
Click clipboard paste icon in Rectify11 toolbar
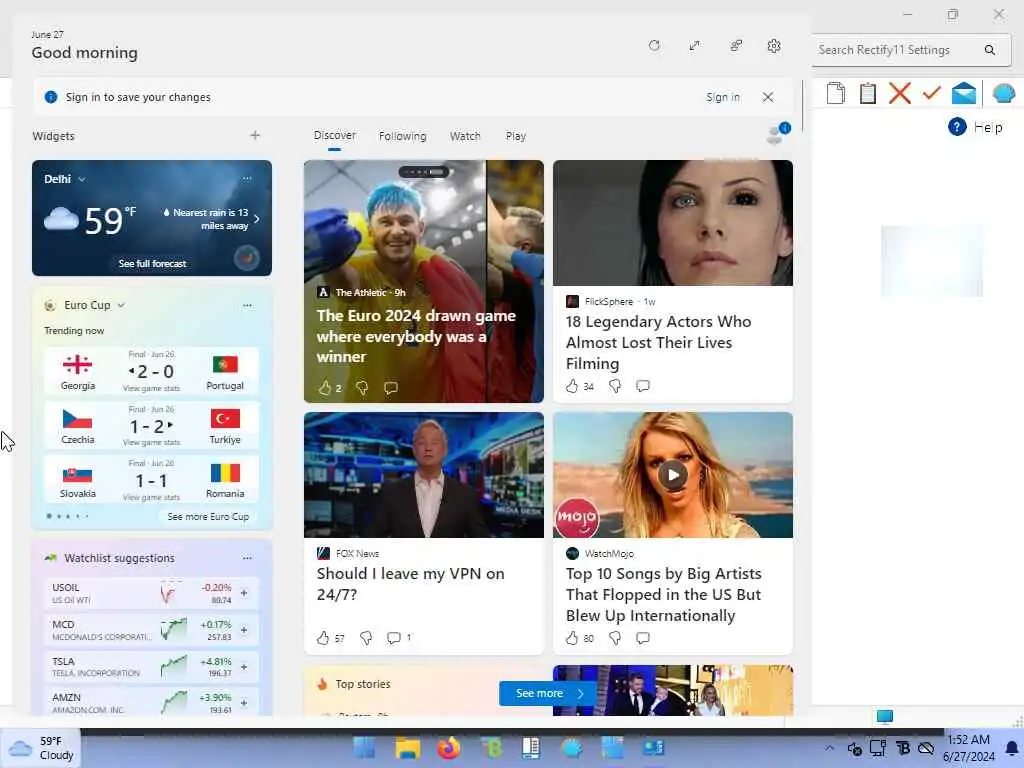click(x=867, y=93)
